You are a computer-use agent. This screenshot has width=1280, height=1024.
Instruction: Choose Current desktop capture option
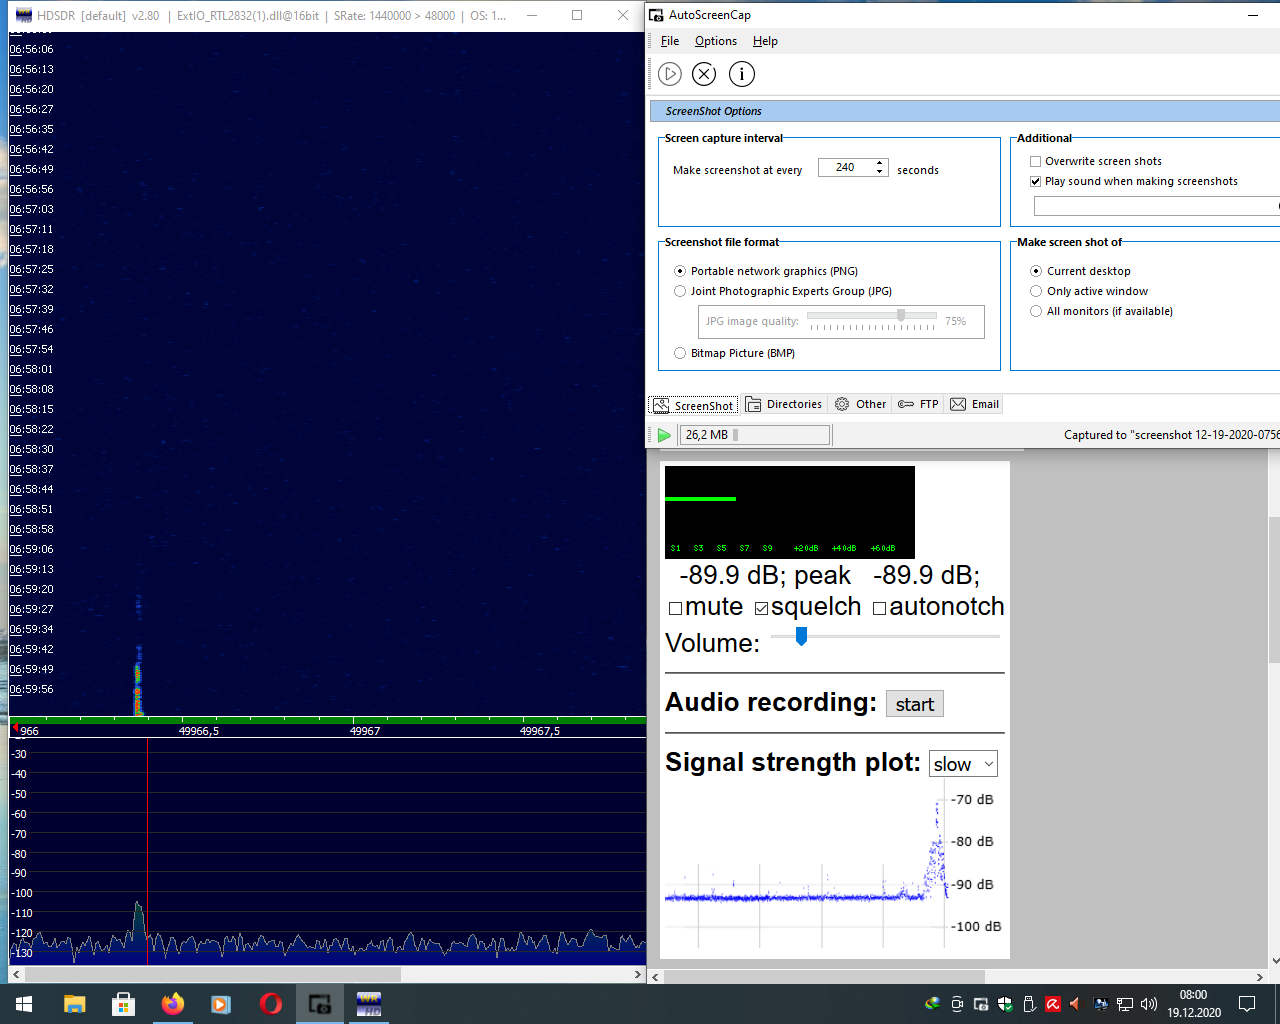pos(1036,271)
